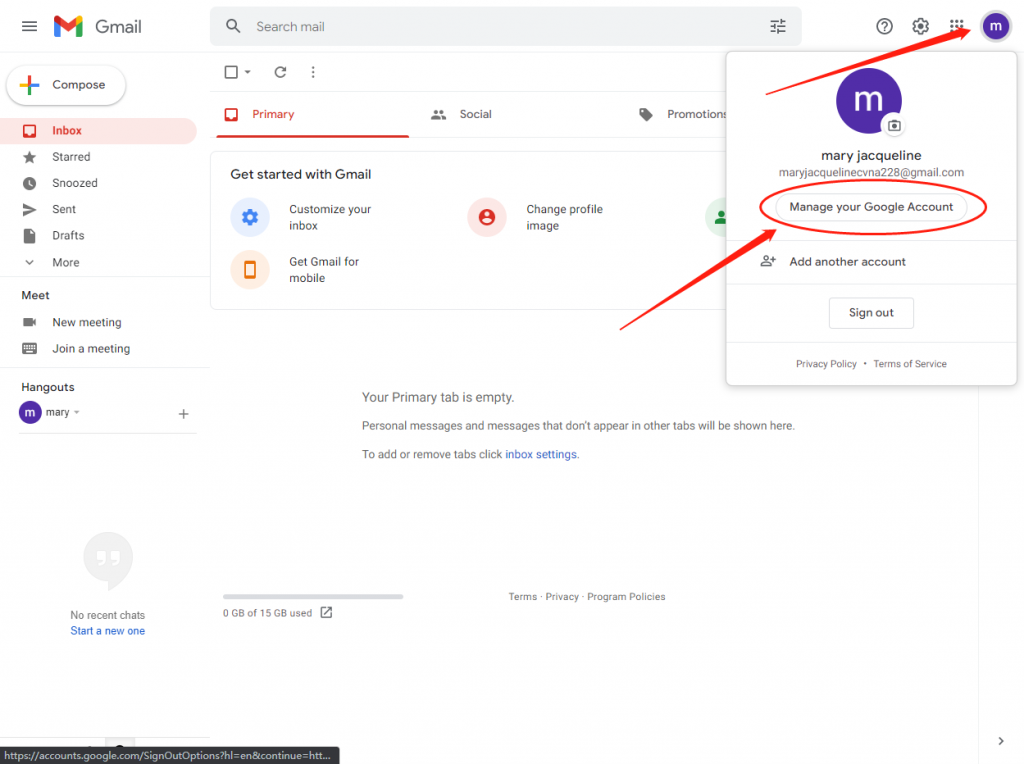Click Manage your Google Account button
Screen dimensions: 1024x764
[871, 207]
